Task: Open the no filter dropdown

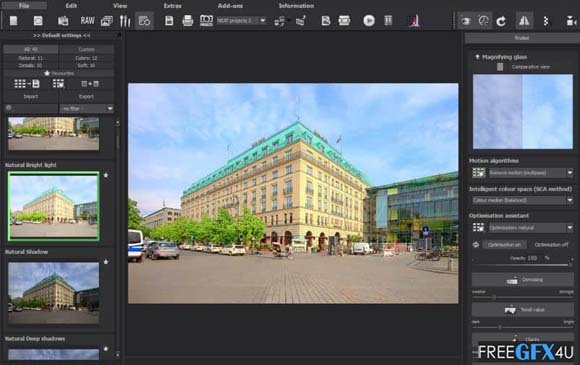Action: [87, 108]
